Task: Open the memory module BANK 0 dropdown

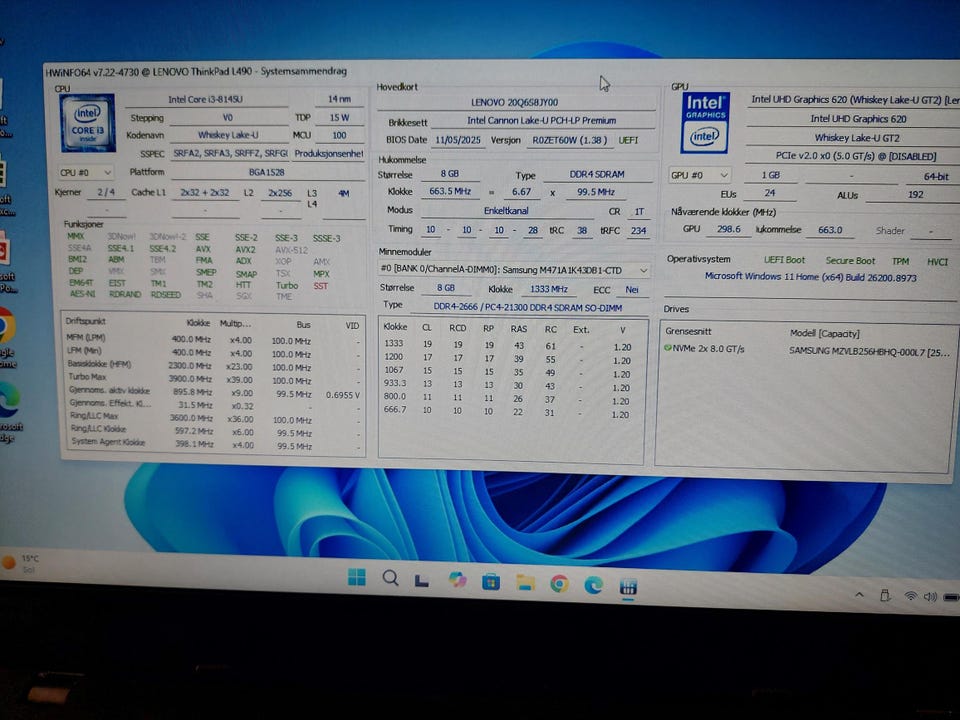Action: coord(514,269)
